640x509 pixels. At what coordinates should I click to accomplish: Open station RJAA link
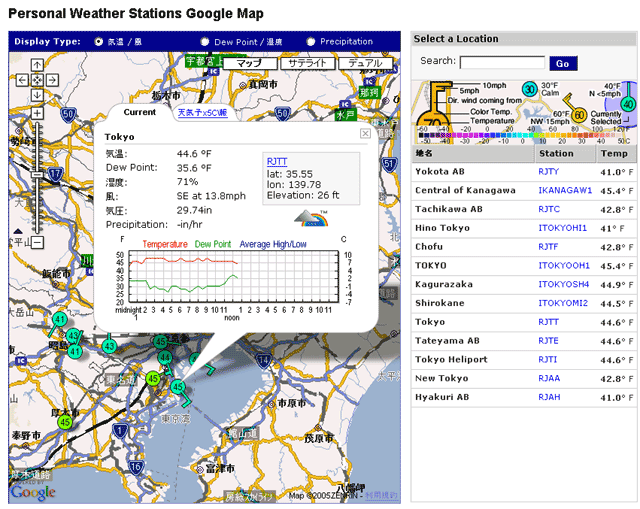click(x=549, y=378)
